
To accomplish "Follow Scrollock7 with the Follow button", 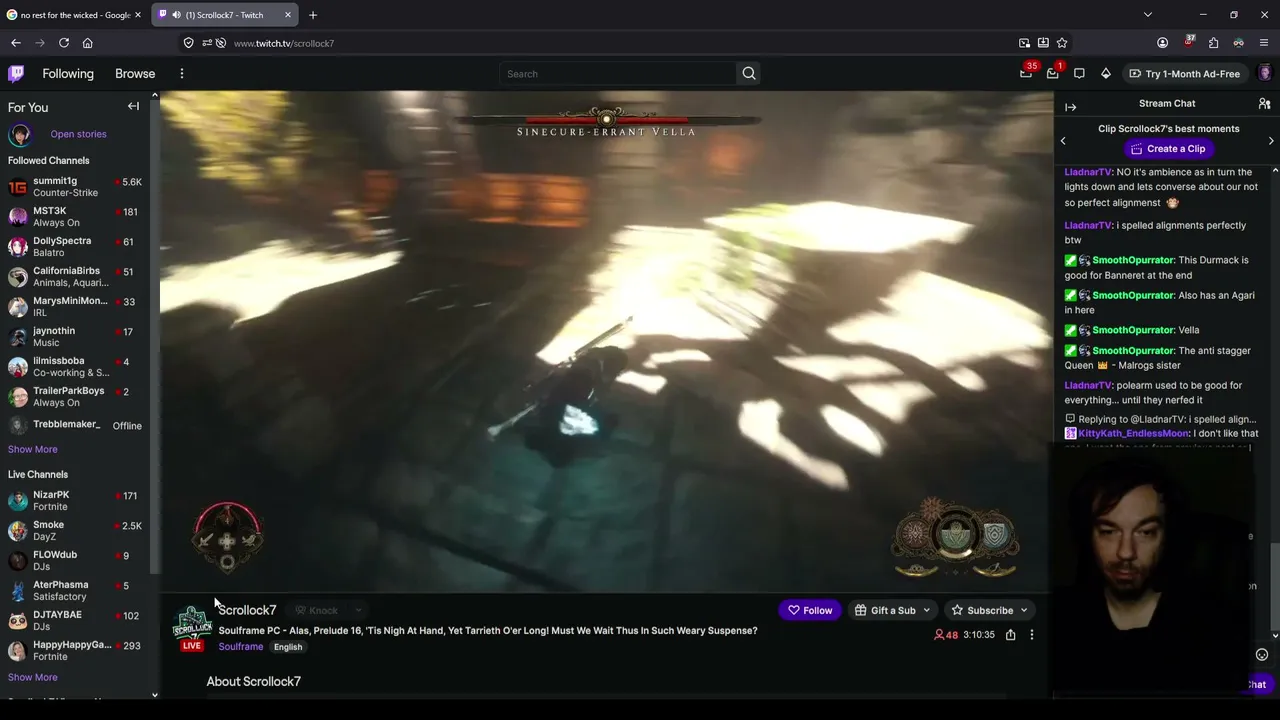I will [809, 610].
